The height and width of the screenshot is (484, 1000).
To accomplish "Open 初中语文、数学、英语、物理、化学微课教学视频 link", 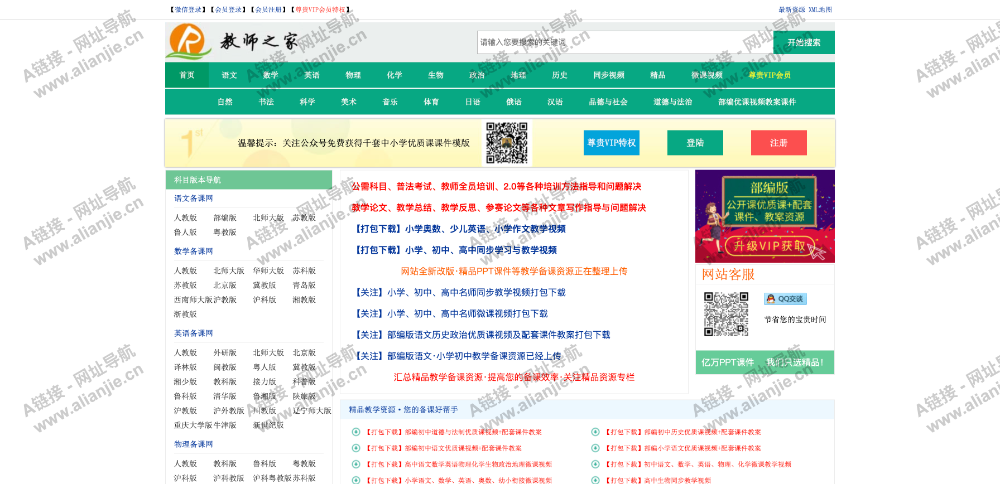I will click(x=698, y=464).
